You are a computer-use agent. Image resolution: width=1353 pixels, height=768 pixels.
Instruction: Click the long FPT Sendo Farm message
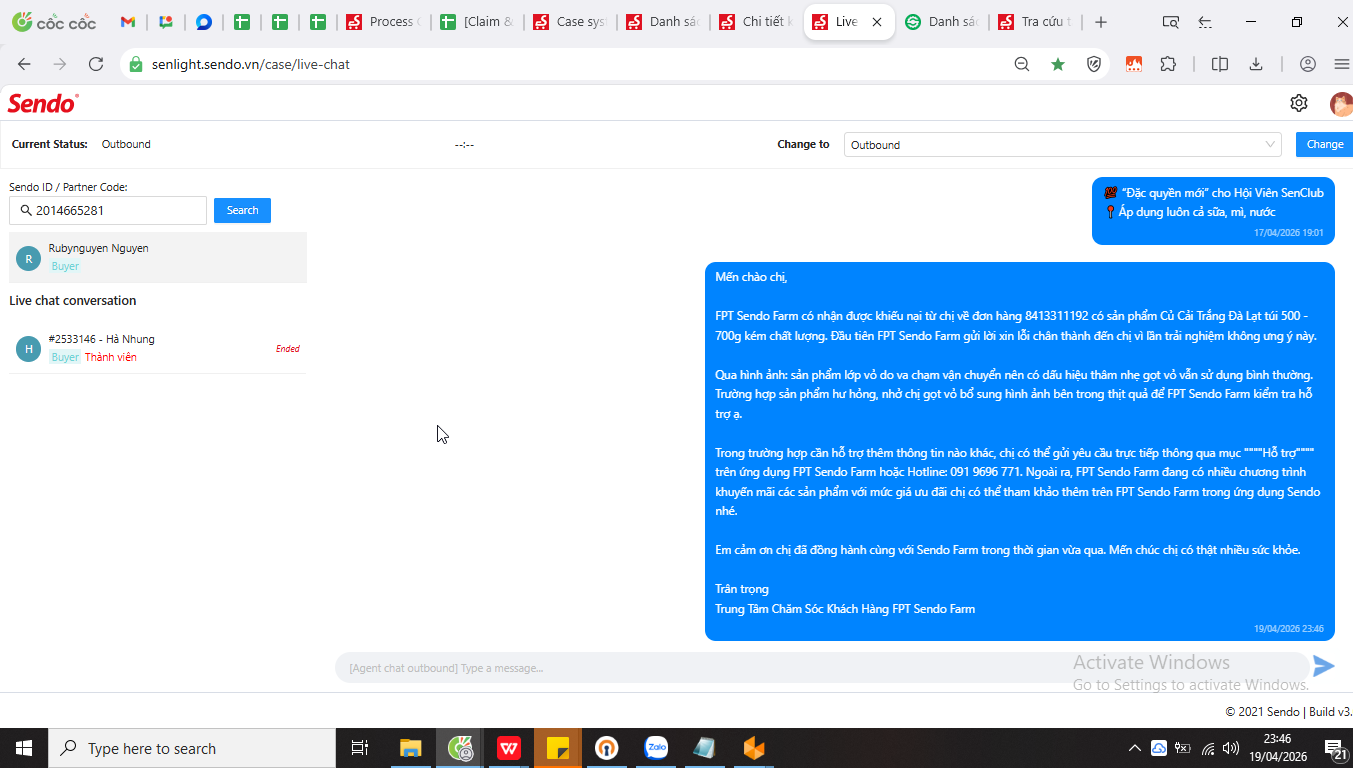pos(1020,451)
